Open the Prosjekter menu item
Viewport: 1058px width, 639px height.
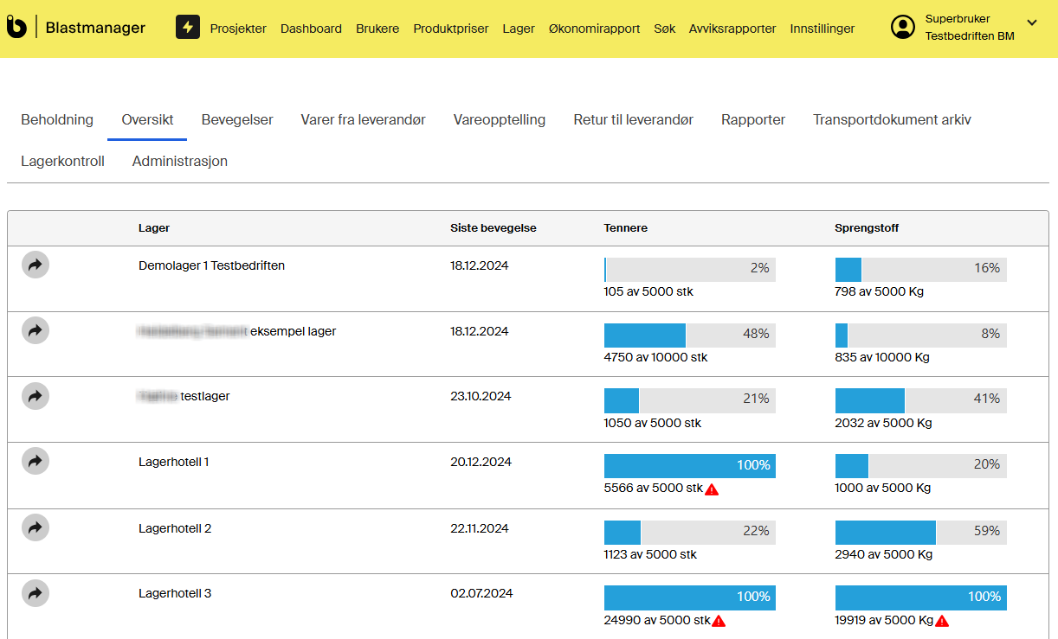[238, 29]
